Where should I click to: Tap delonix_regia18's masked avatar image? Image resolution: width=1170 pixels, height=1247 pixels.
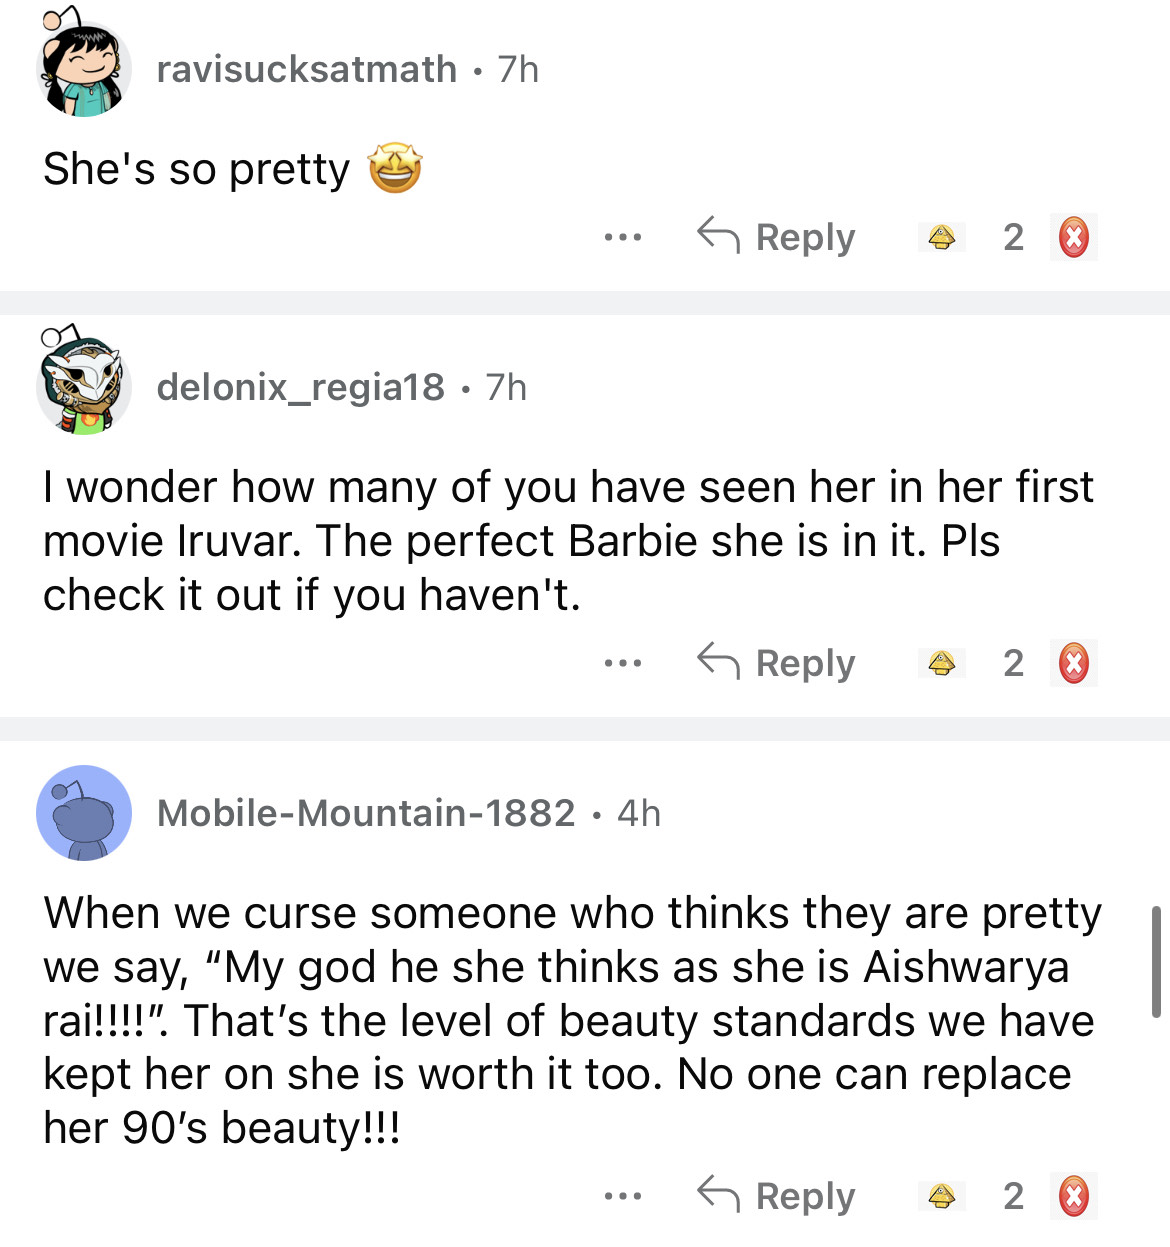(x=84, y=386)
